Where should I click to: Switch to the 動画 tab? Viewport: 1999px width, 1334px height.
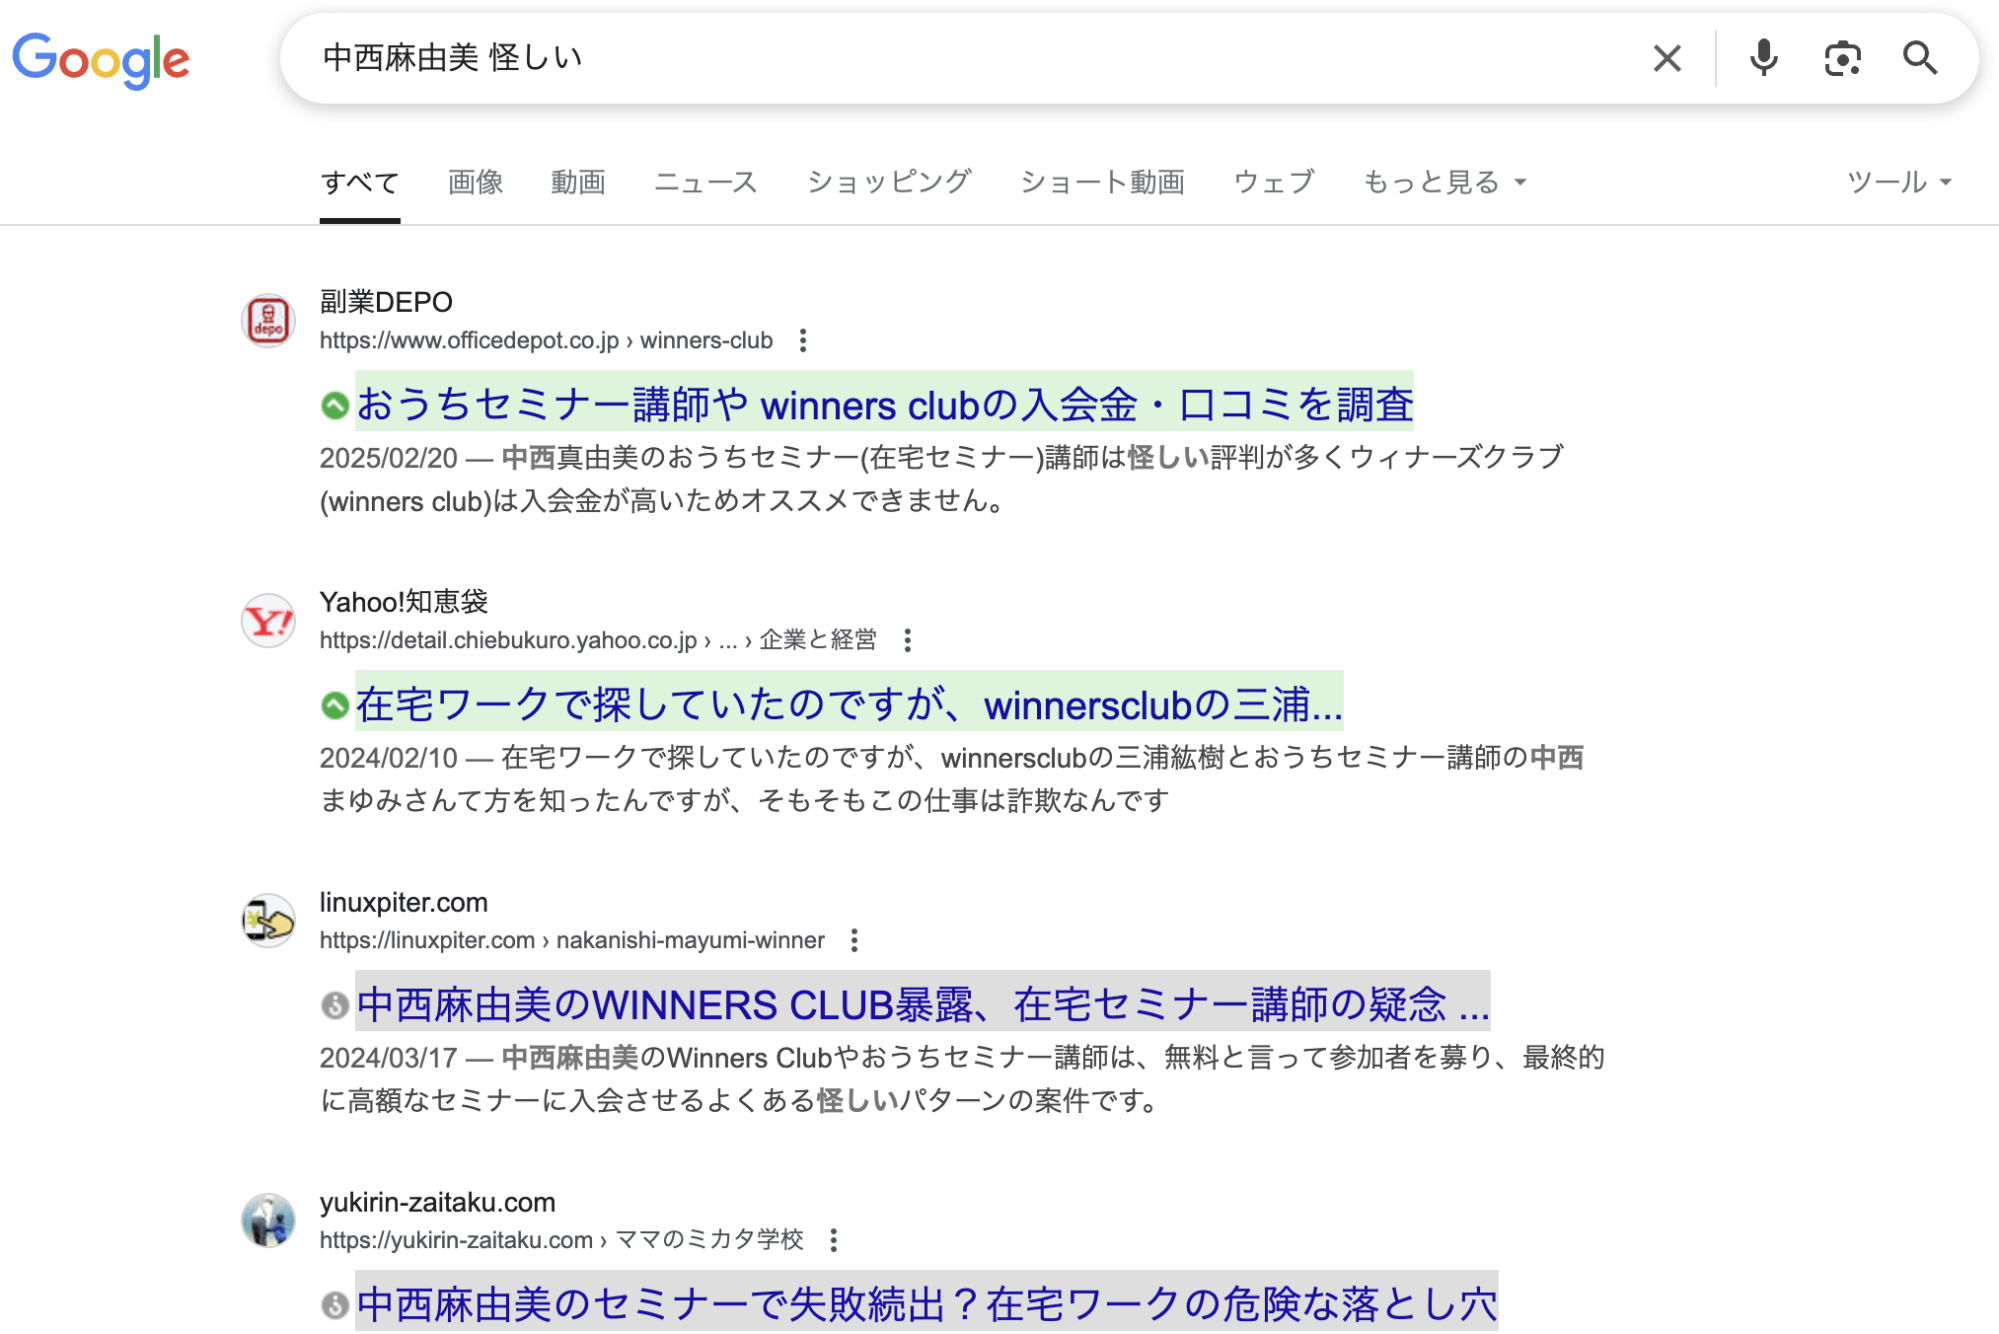pos(578,182)
